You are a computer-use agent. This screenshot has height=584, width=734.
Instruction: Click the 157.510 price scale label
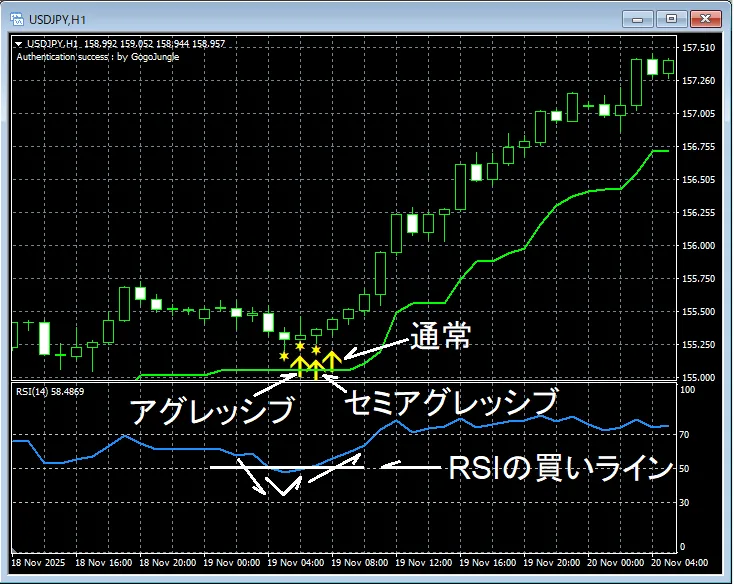click(698, 48)
